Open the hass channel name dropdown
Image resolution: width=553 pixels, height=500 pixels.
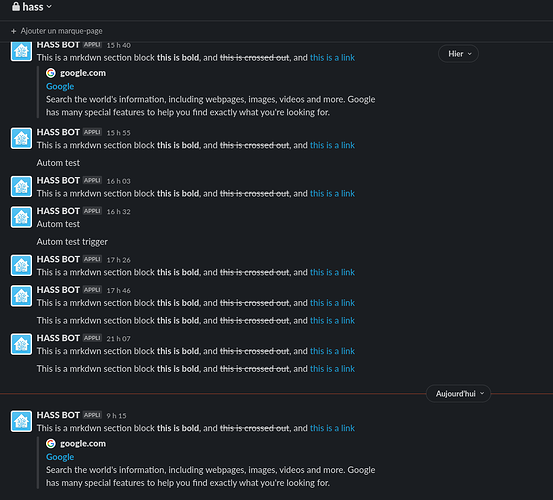coord(37,7)
